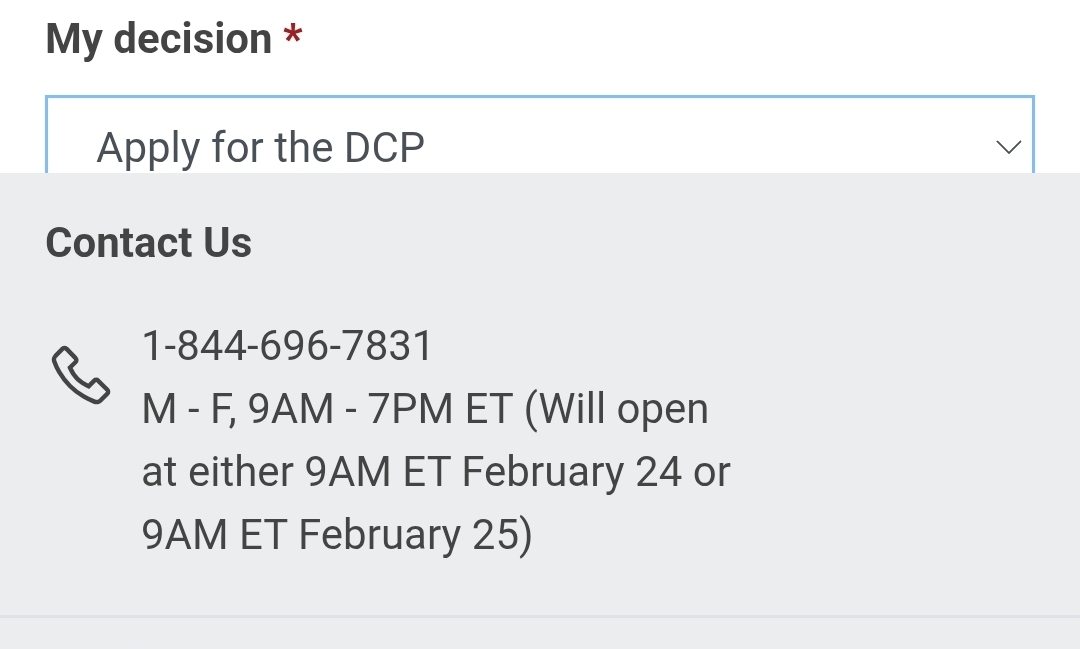This screenshot has width=1080, height=649.
Task: Select the 'Apply for the DCP' value text
Action: pos(260,148)
